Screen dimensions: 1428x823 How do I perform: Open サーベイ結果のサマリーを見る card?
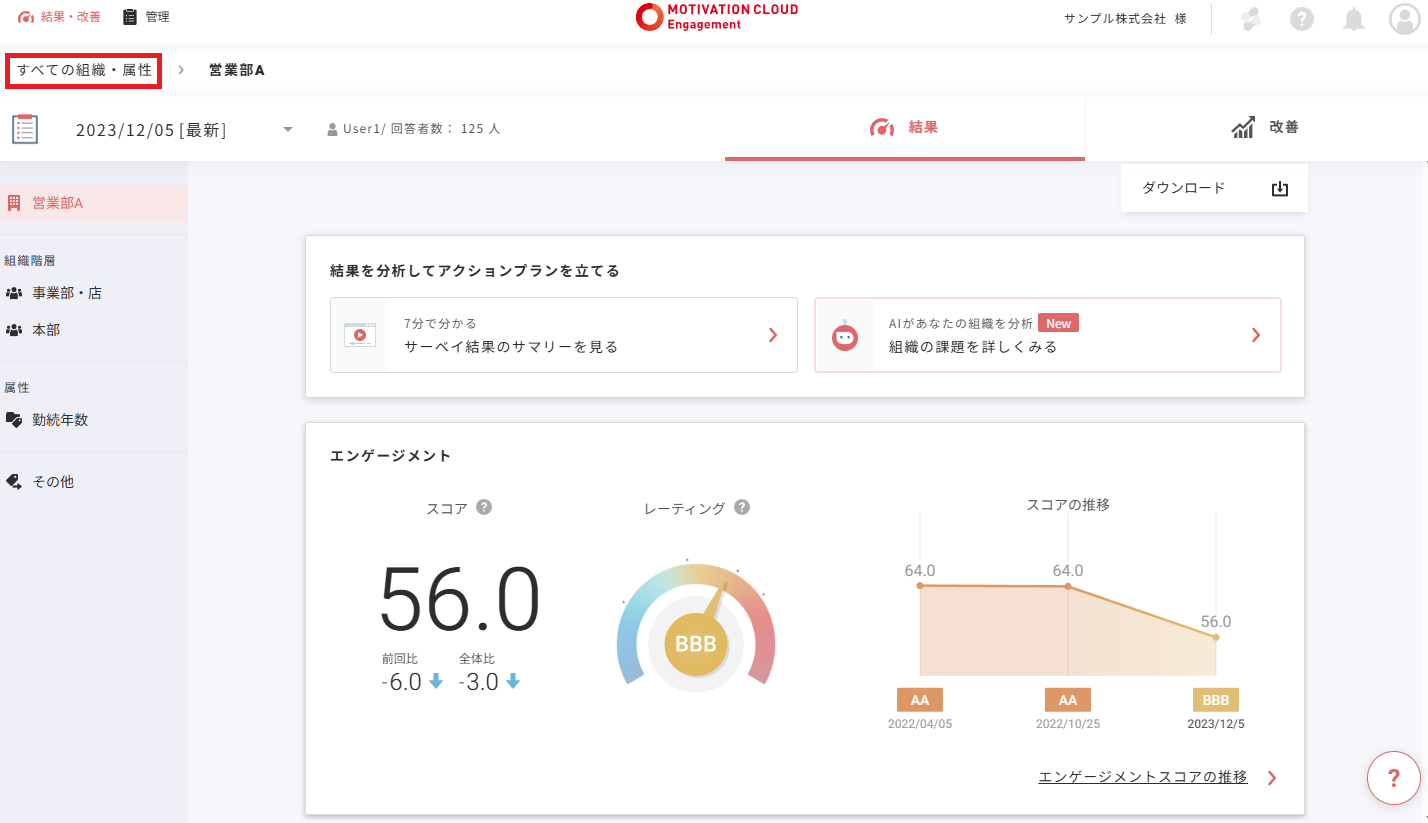coord(563,335)
